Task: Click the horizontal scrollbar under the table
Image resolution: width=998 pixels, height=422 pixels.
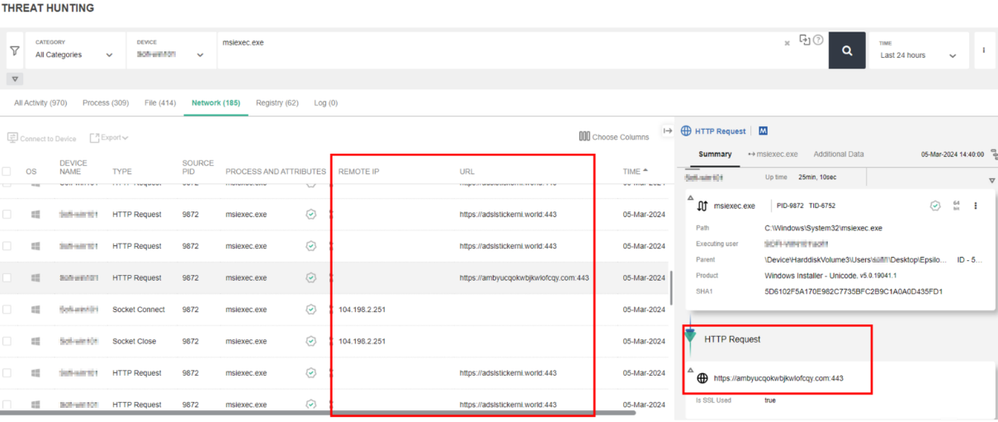Action: point(318,413)
